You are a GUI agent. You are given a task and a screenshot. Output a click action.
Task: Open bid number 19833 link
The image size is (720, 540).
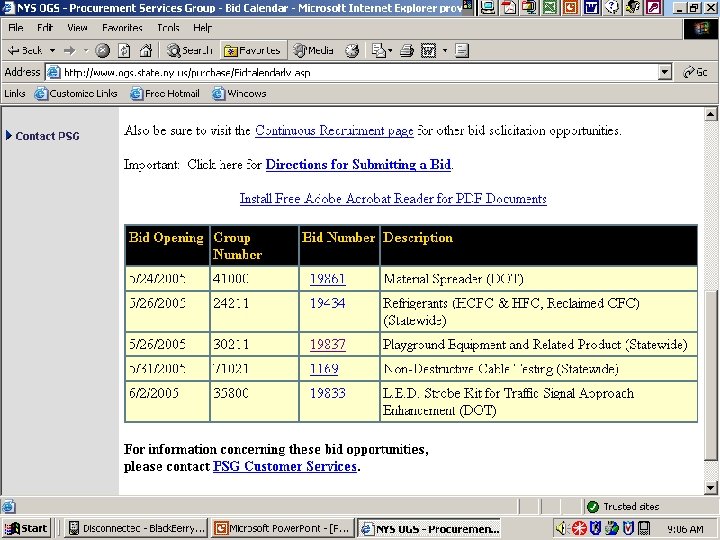(327, 393)
